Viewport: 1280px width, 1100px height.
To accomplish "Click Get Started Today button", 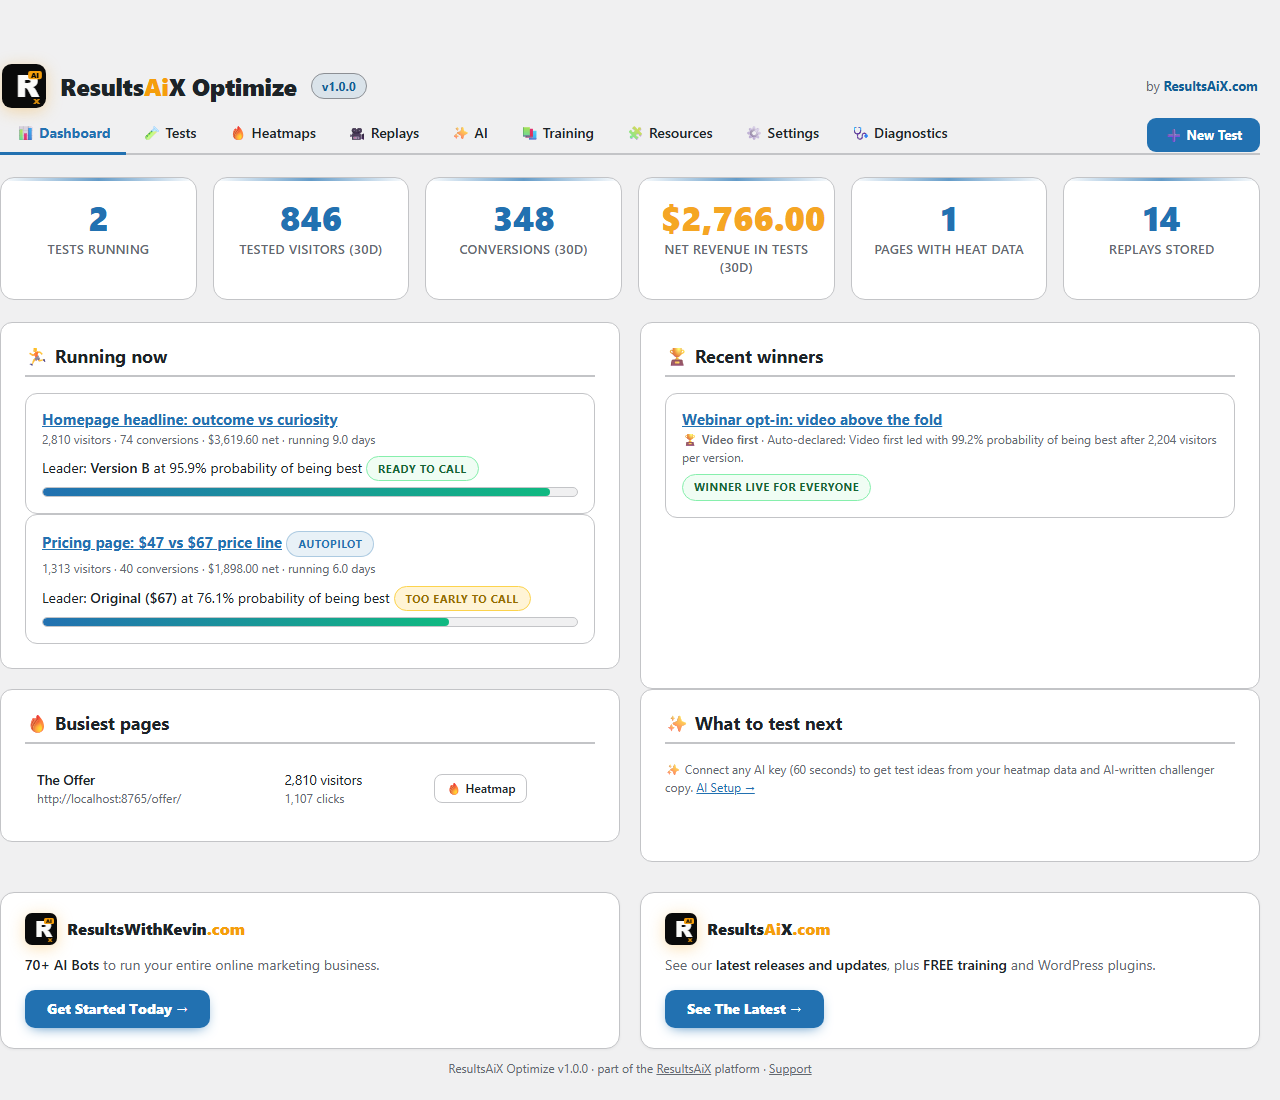I will coord(117,1009).
